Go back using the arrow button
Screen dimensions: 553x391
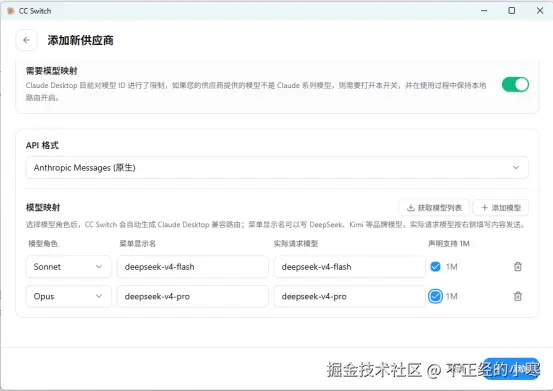[x=26, y=40]
